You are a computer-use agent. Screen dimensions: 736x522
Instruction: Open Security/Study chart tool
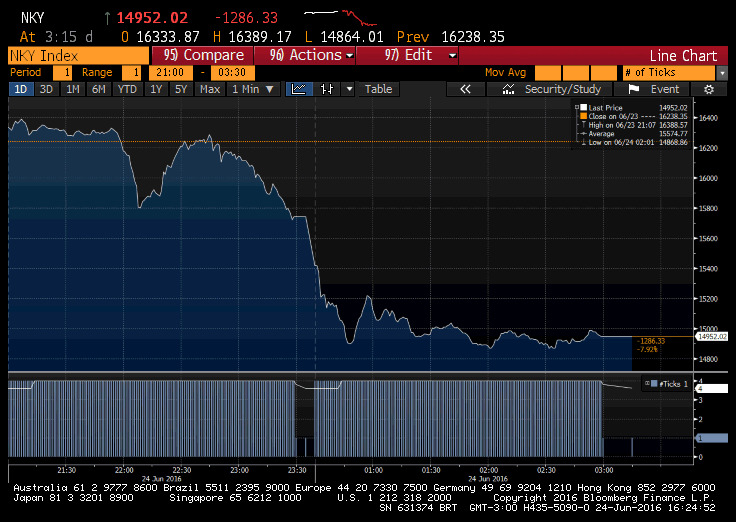tap(552, 89)
